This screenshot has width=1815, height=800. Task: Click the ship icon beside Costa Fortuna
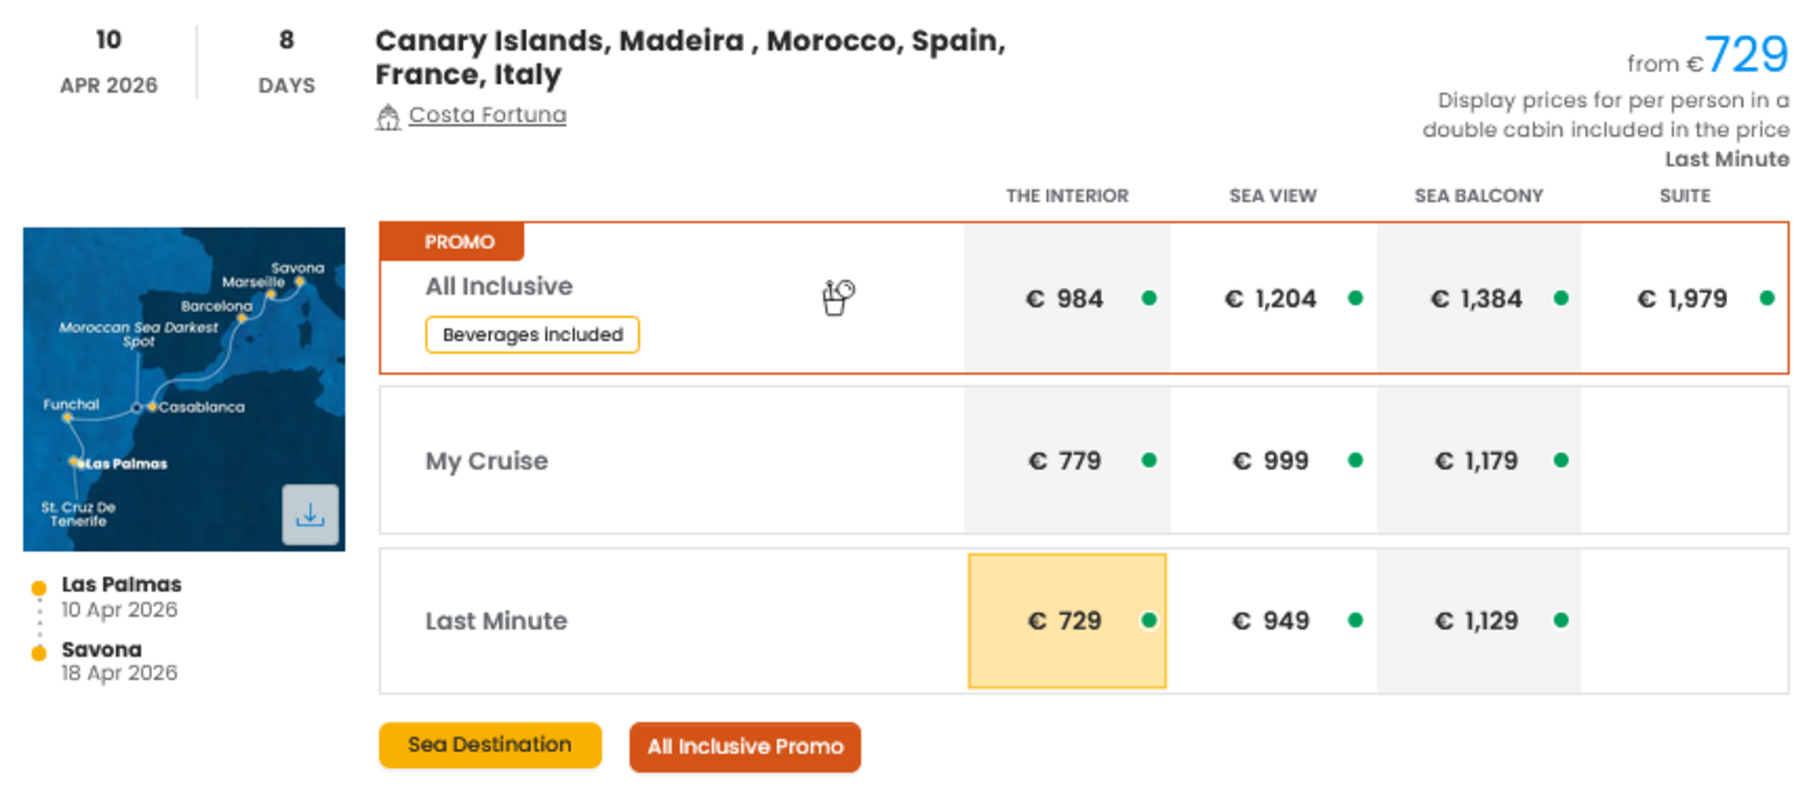point(389,116)
